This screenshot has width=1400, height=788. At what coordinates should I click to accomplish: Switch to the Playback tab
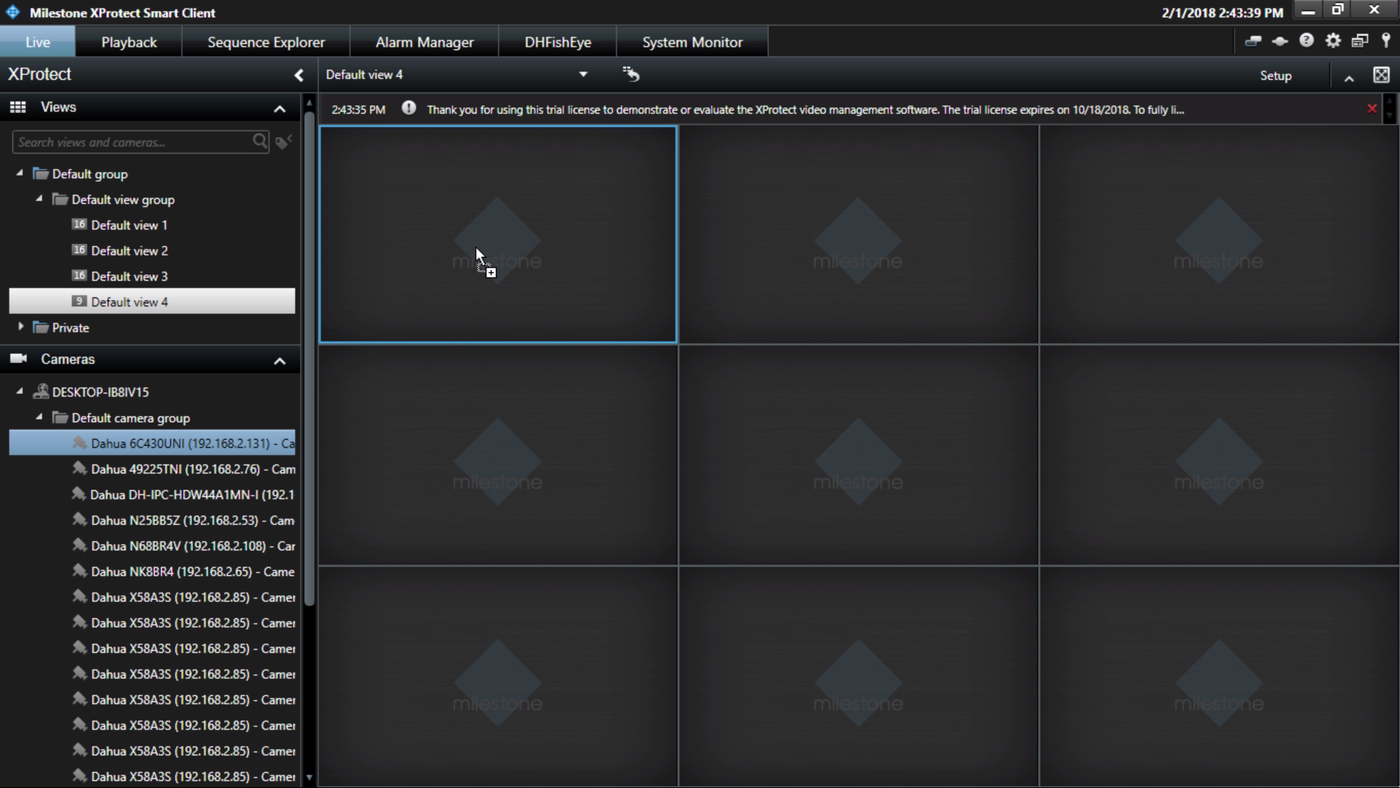[x=129, y=42]
